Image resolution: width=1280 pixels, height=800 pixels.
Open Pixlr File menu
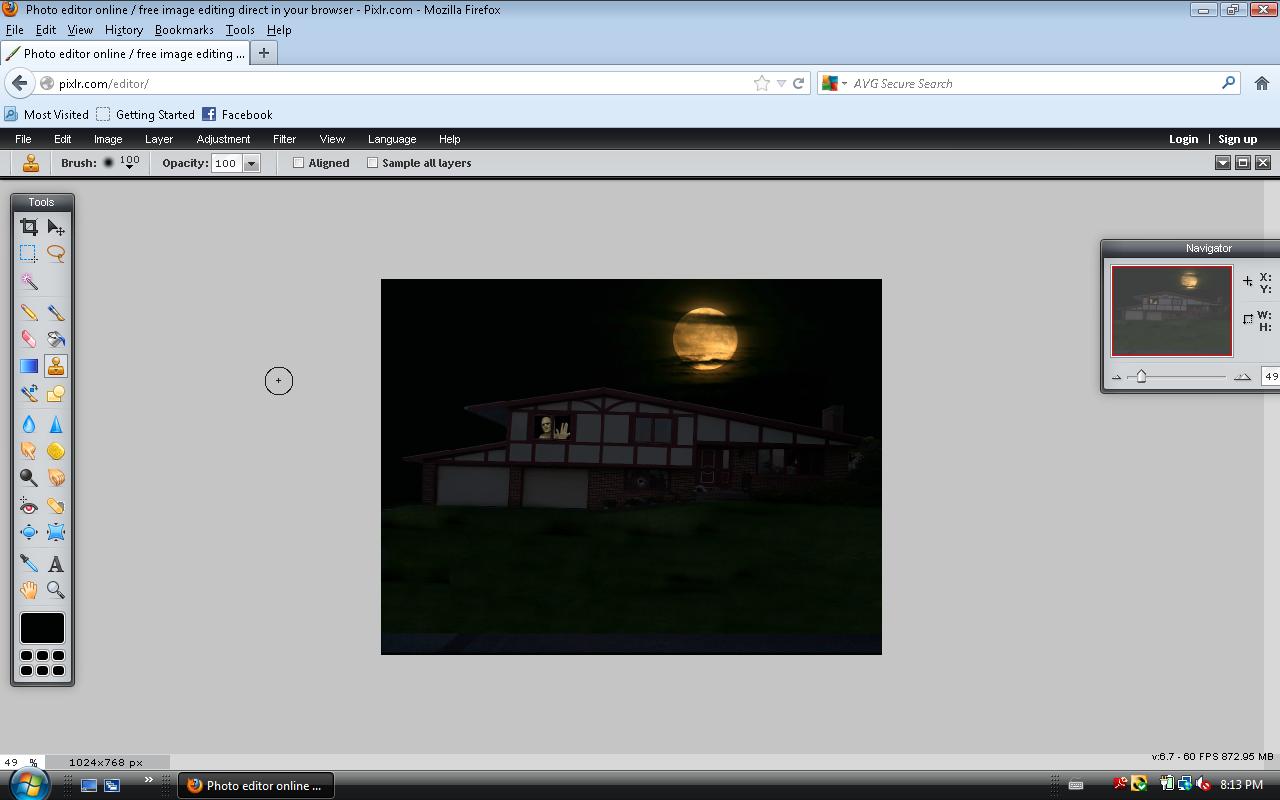[x=23, y=139]
